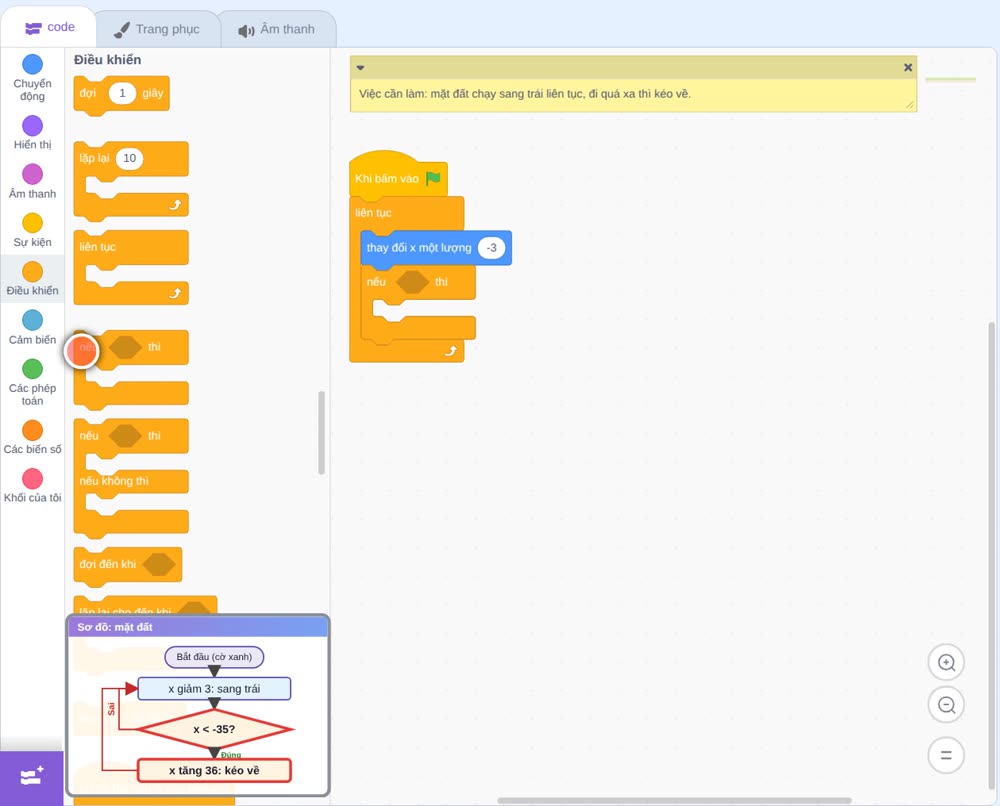
Task: Open the Trang phục tab
Action: pyautogui.click(x=157, y=29)
